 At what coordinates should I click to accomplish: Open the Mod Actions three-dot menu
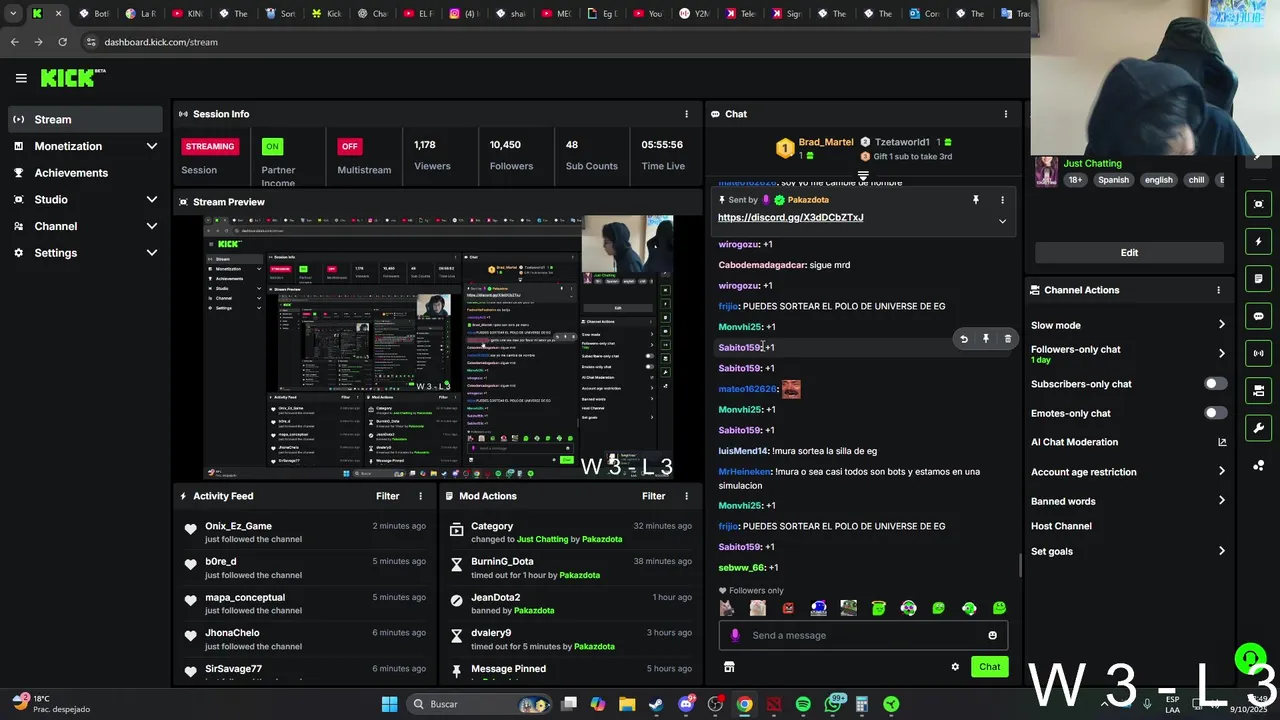[x=686, y=496]
